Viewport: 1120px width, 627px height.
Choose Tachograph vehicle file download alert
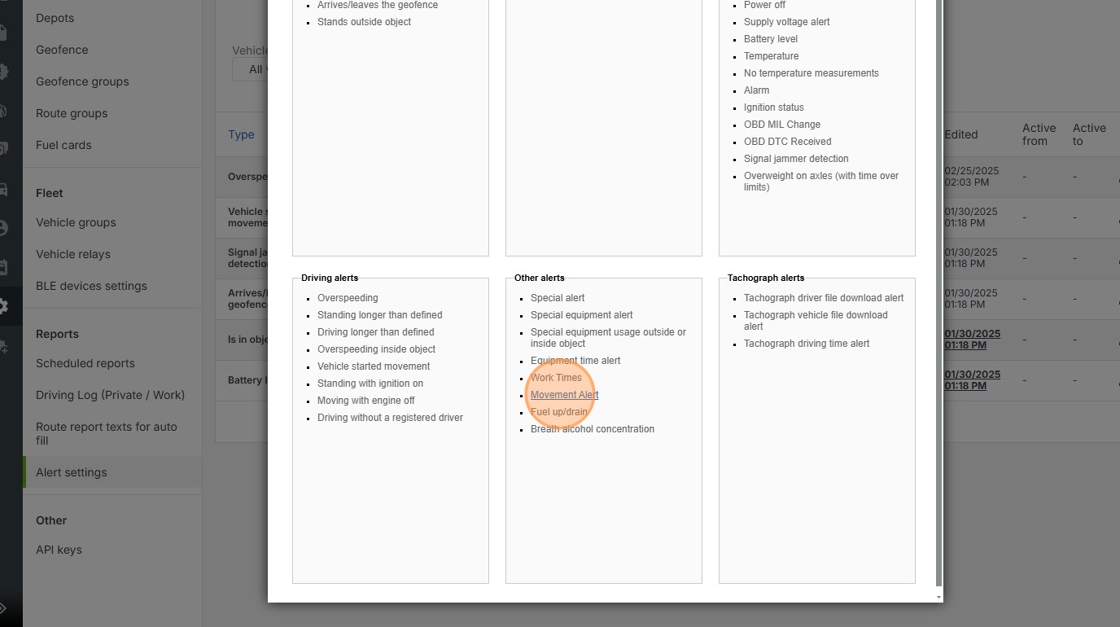click(816, 321)
